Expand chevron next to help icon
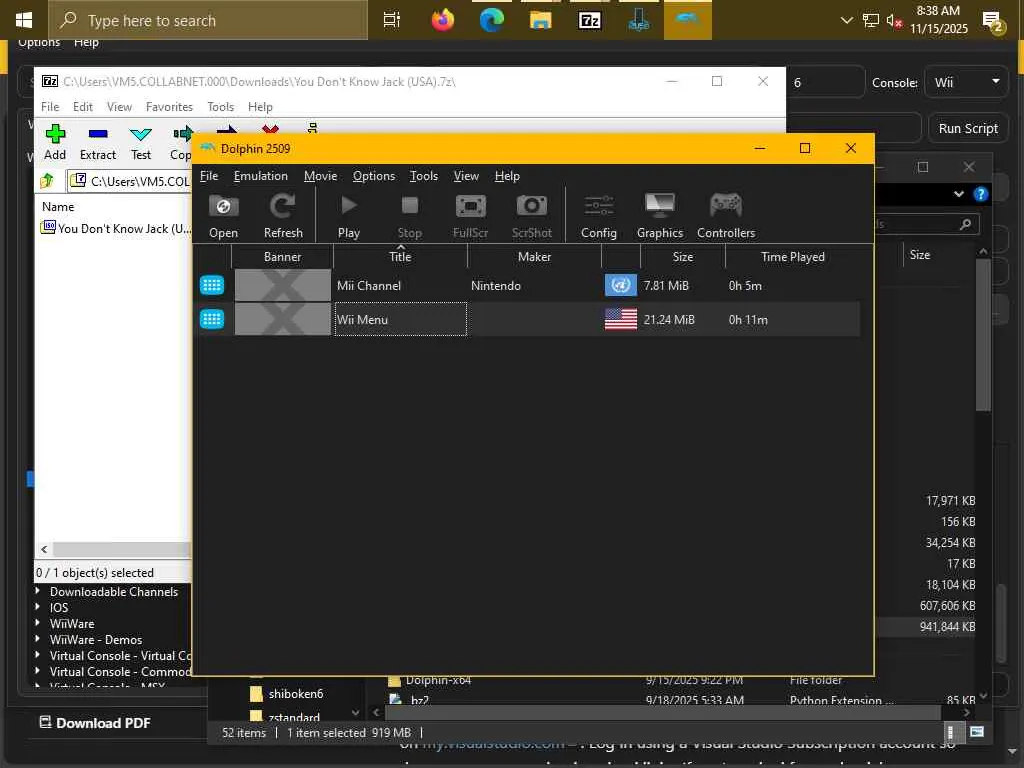 point(958,194)
